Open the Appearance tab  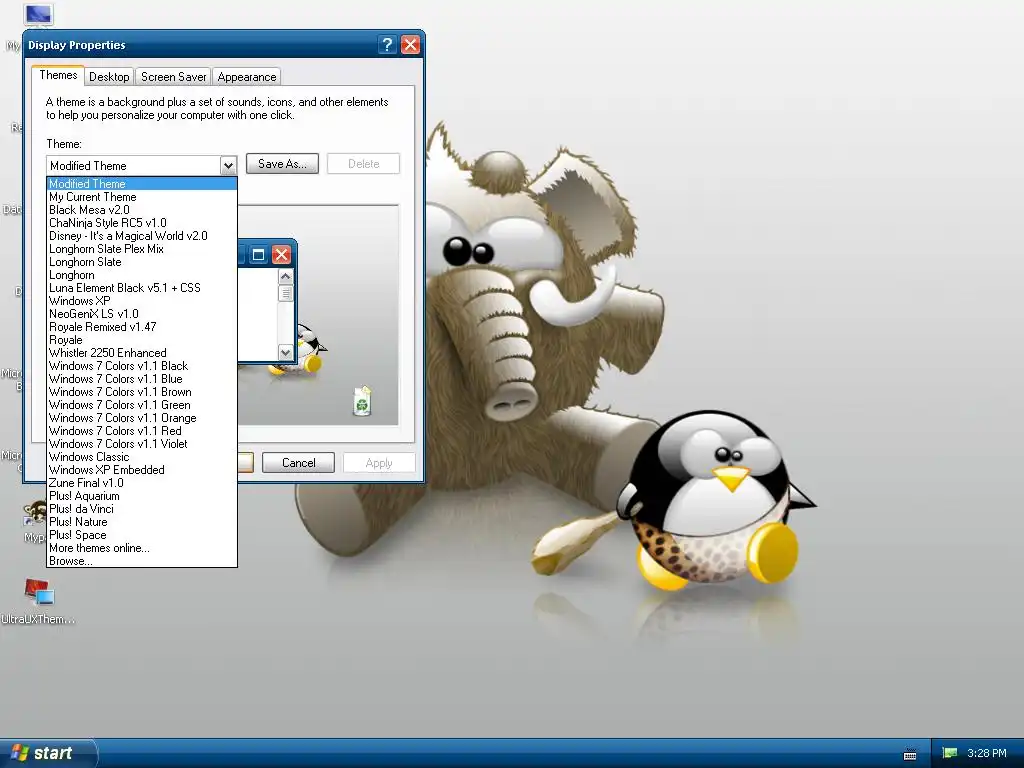coord(246,76)
